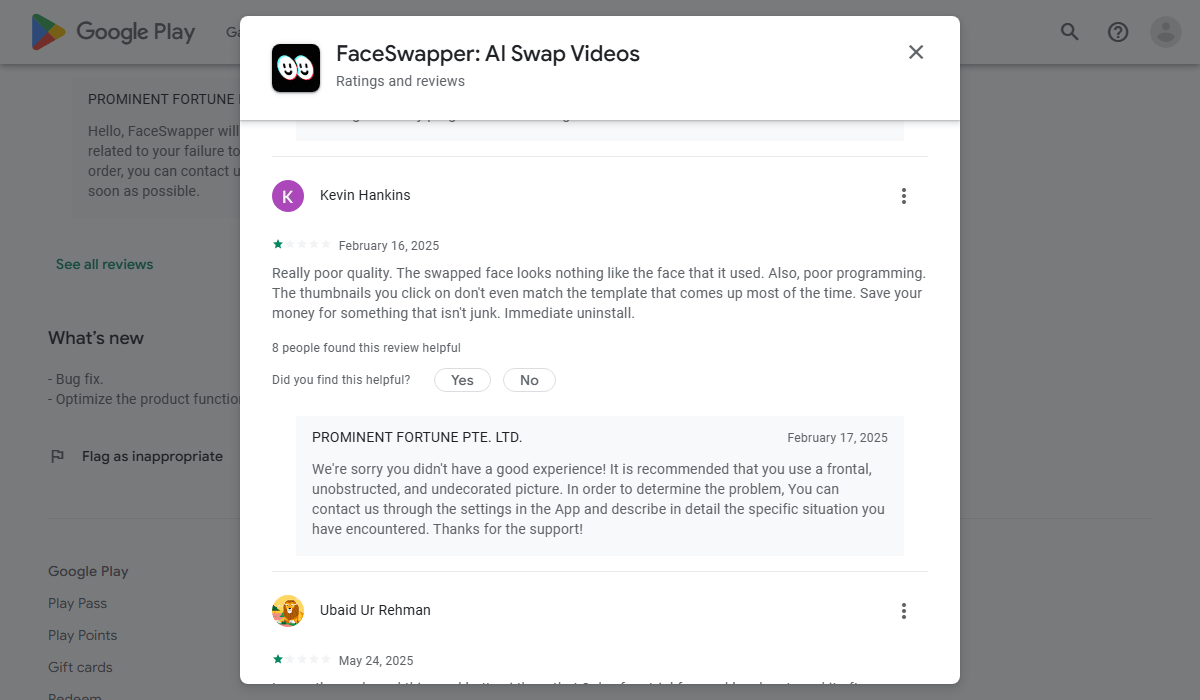Screen dimensions: 1200x700
Task: Click Kevin Hankins purple avatar
Action: pyautogui.click(x=288, y=196)
